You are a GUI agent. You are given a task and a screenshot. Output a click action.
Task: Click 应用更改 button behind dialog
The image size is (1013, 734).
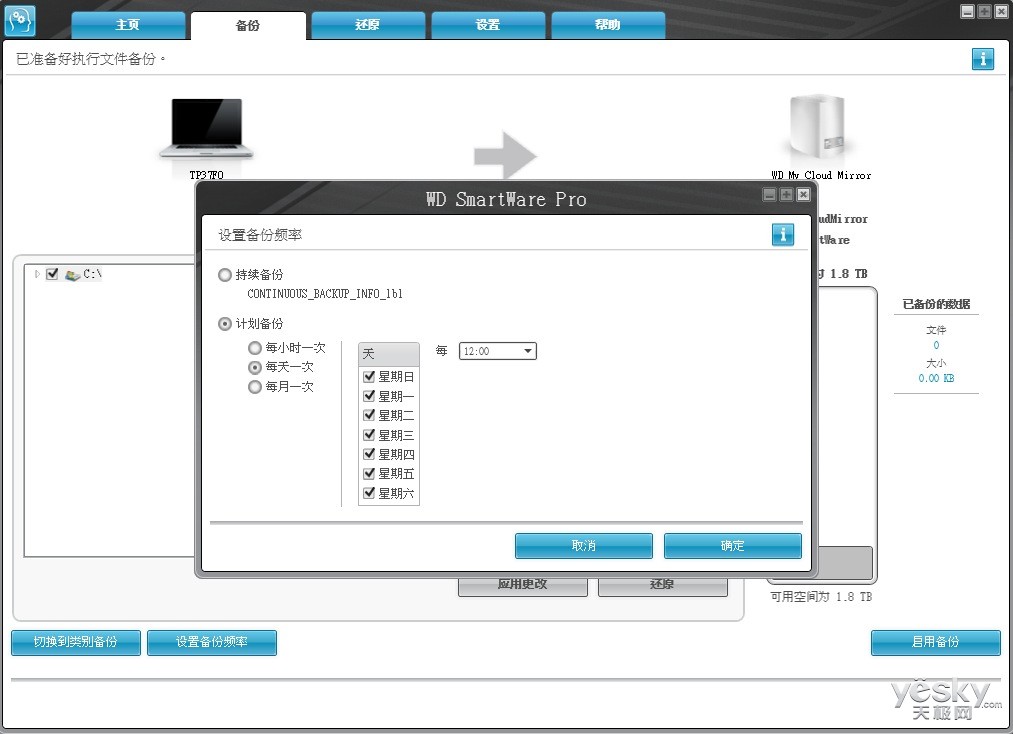(x=523, y=585)
